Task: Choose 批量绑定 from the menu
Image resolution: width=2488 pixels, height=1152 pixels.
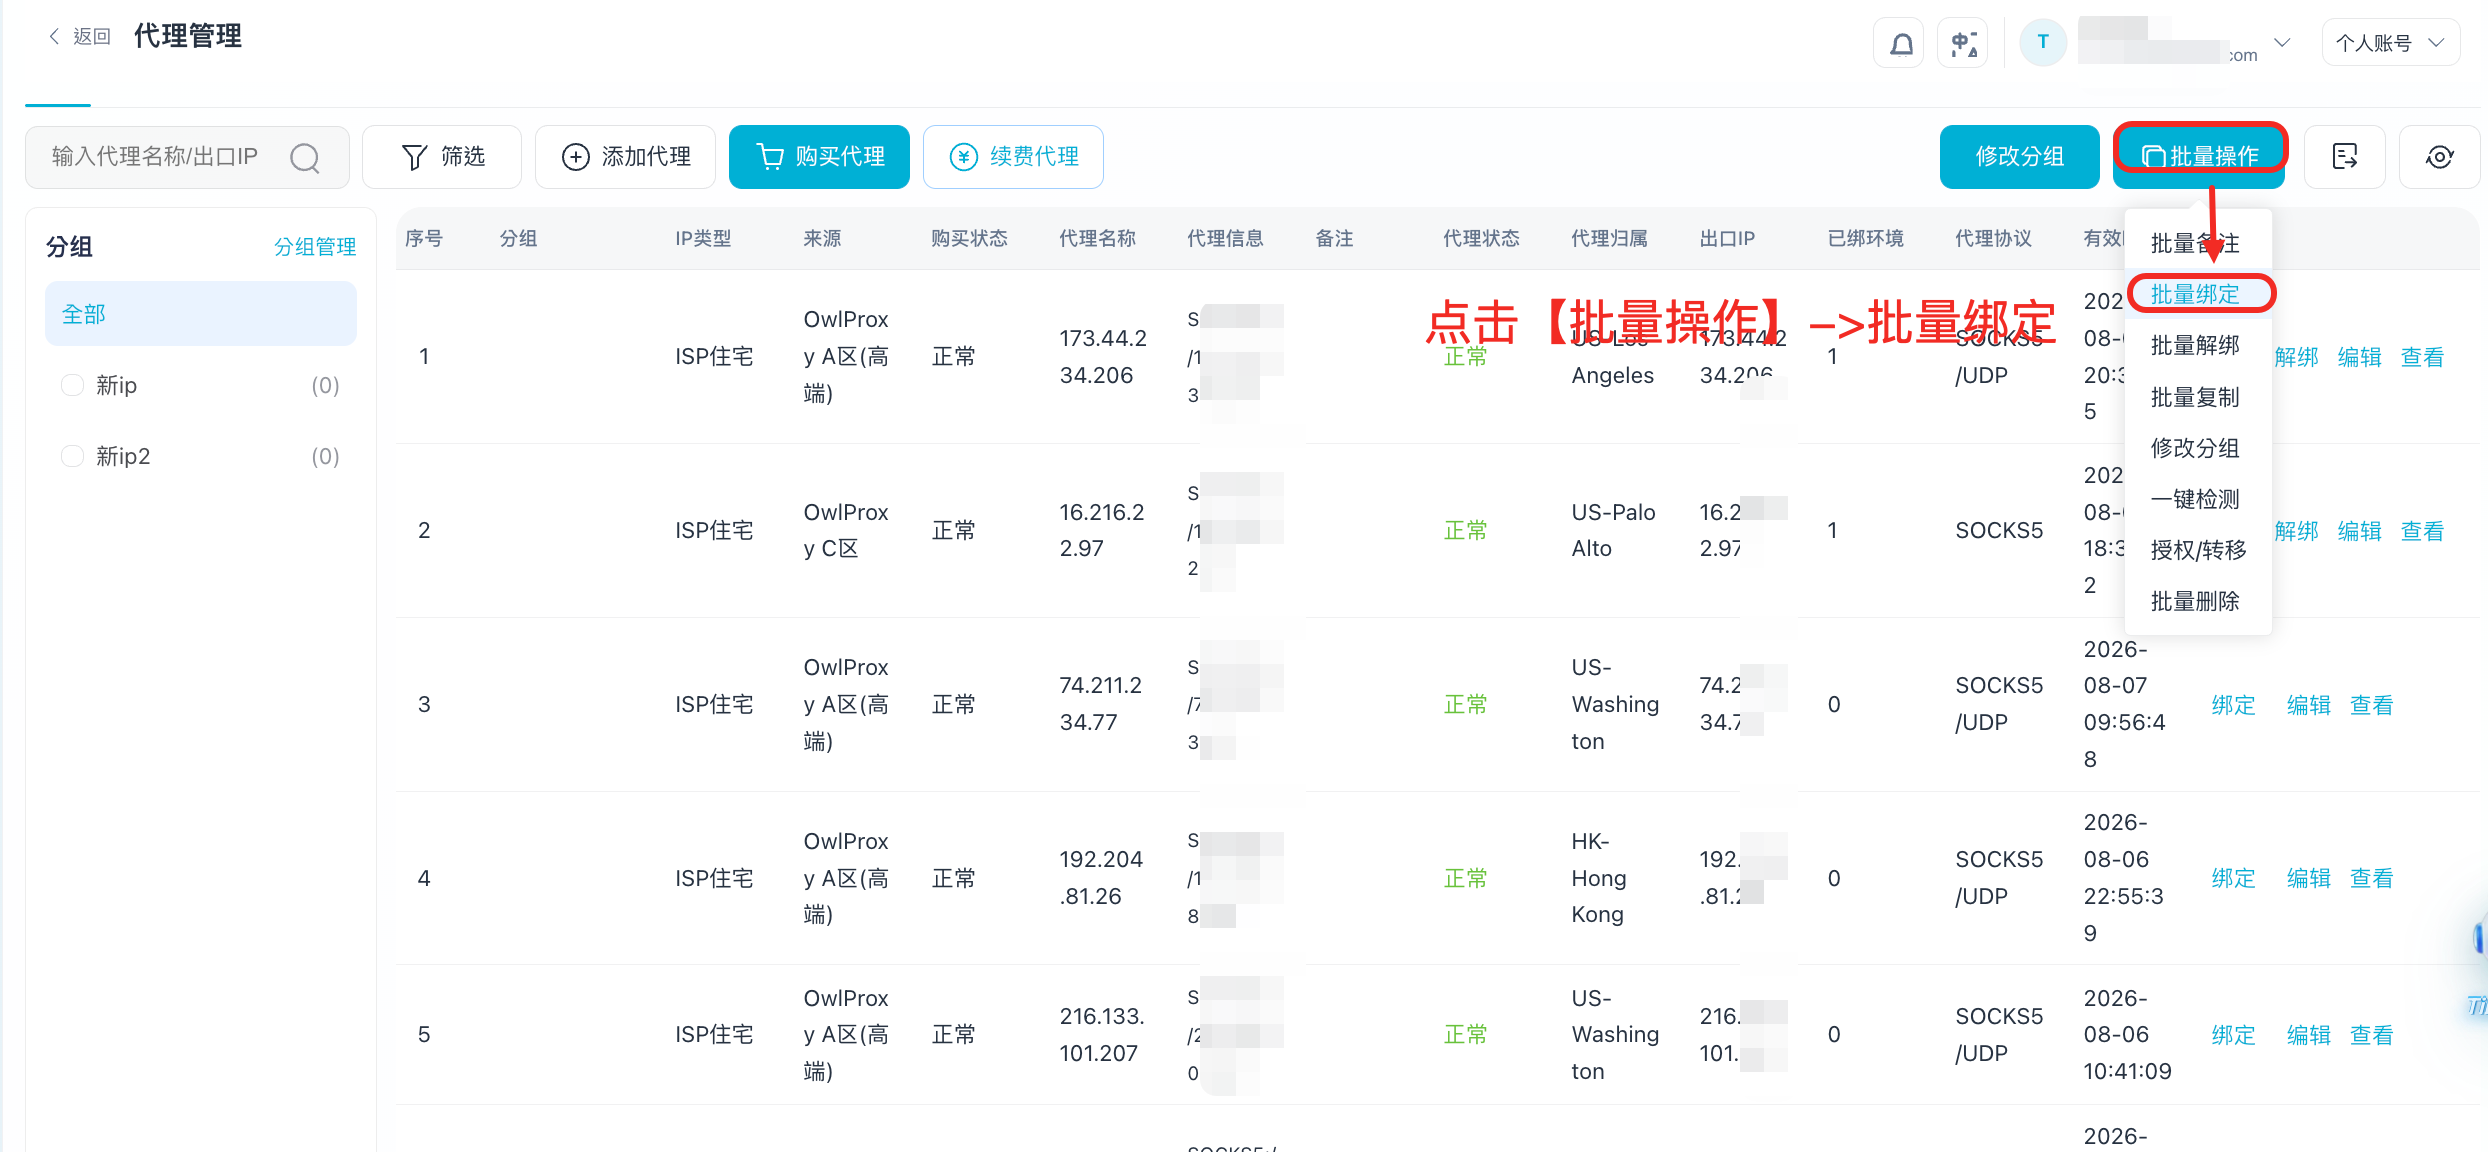Action: (x=2195, y=294)
